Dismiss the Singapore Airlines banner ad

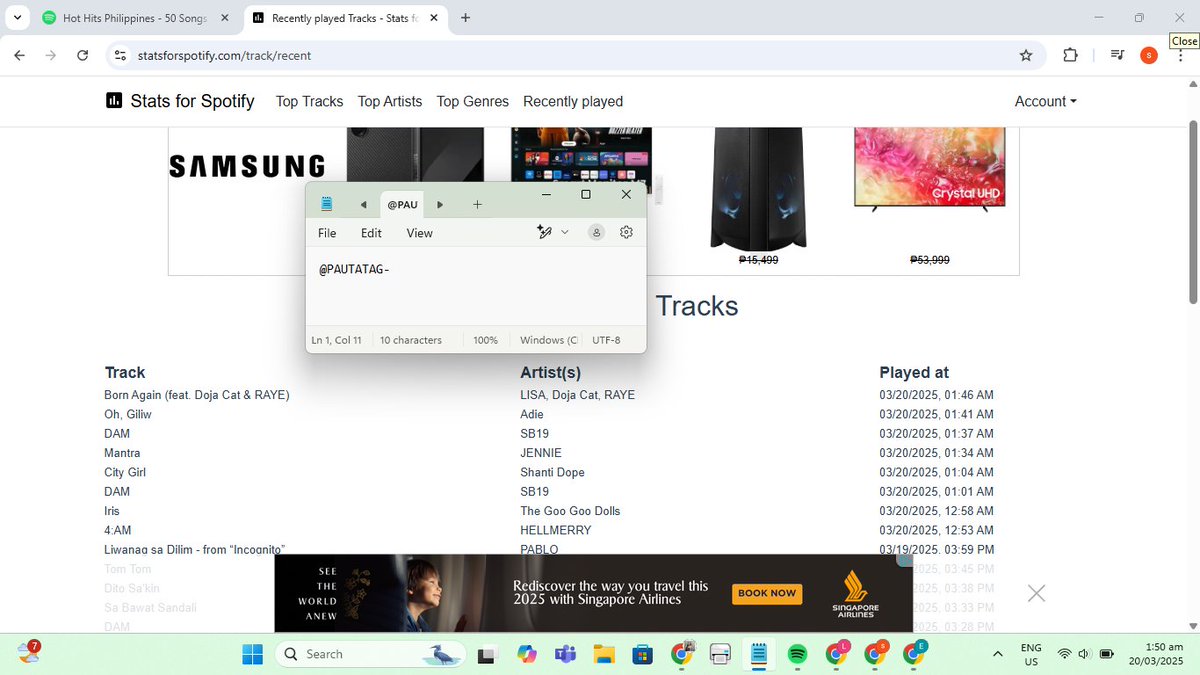coord(1036,593)
